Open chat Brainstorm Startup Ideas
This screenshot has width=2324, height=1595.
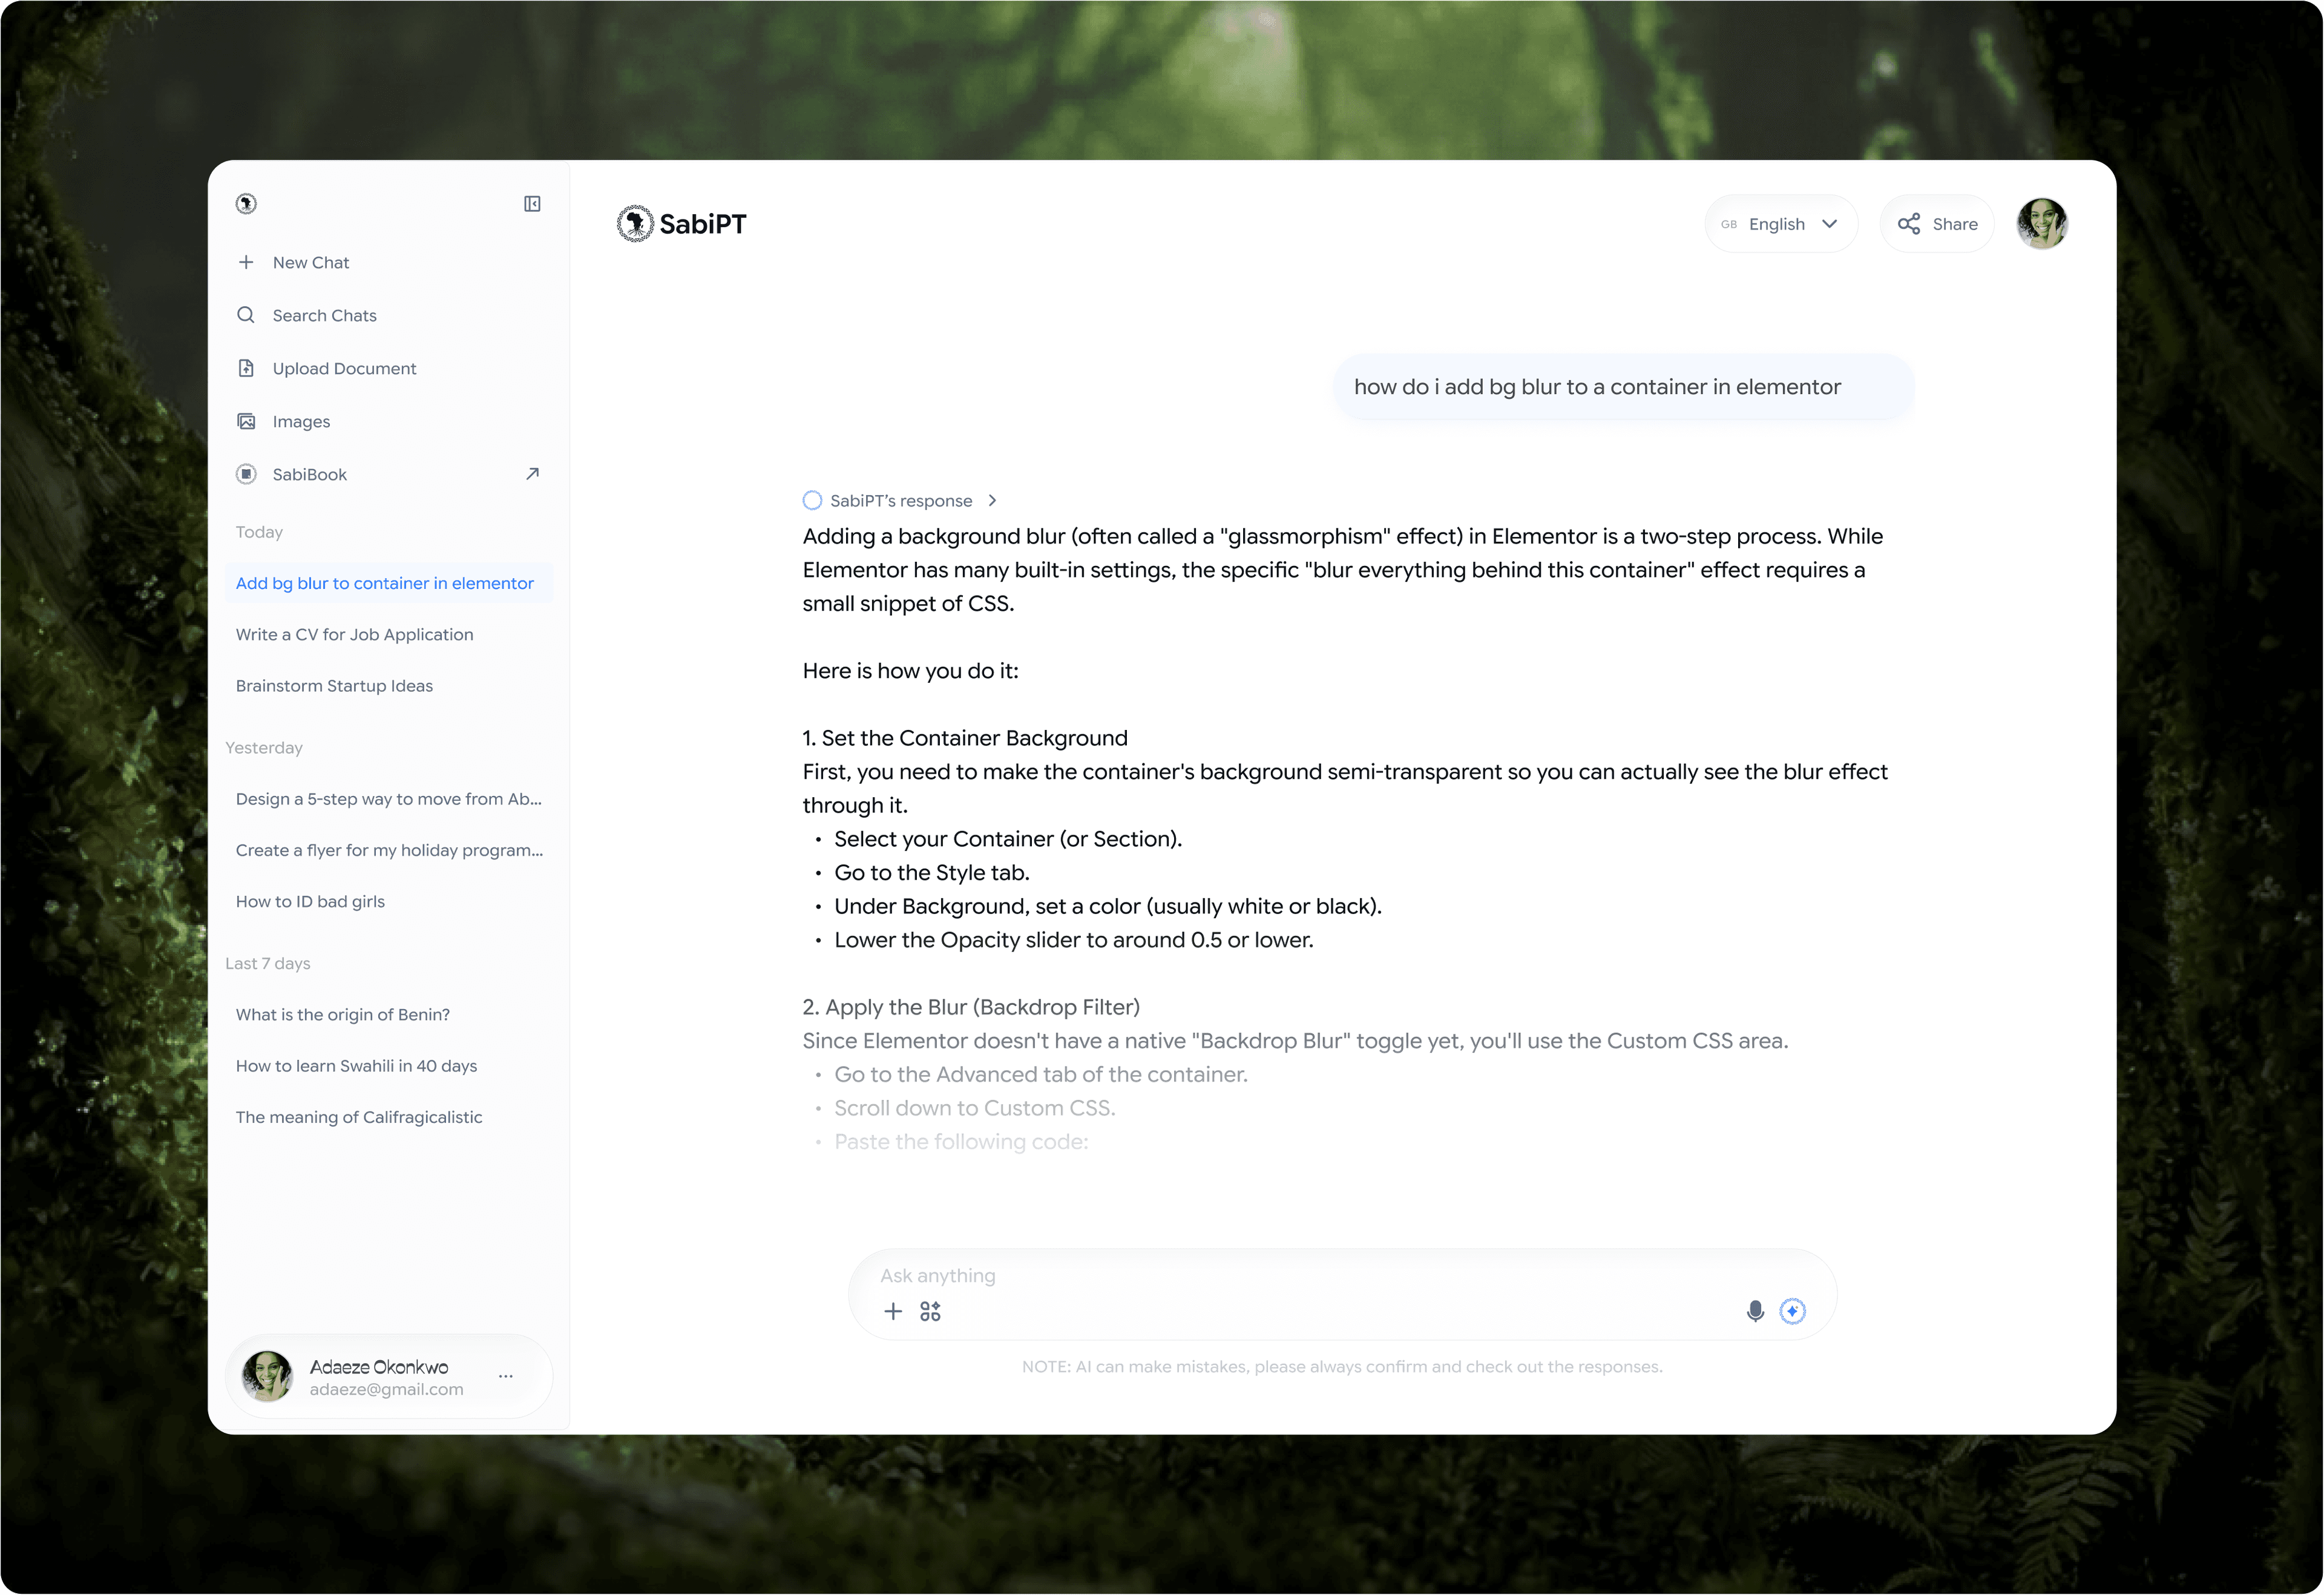pyautogui.click(x=334, y=686)
